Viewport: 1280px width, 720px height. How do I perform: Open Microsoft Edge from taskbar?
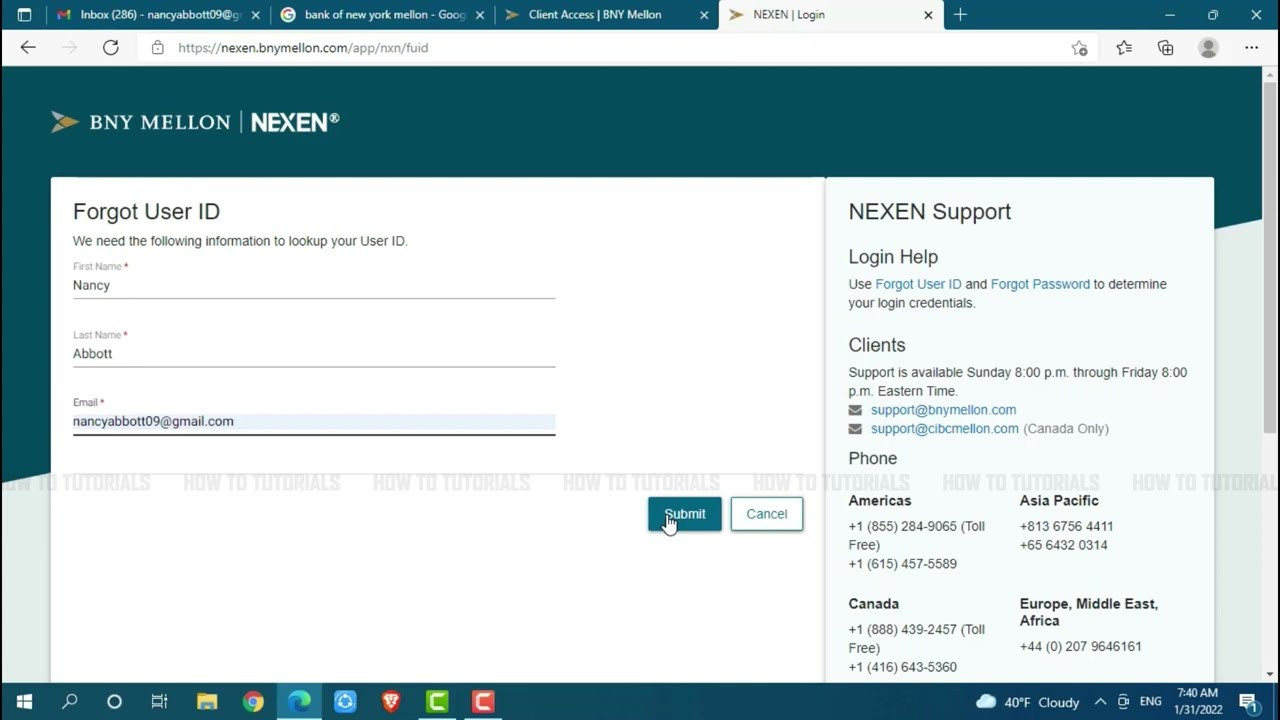pos(299,702)
